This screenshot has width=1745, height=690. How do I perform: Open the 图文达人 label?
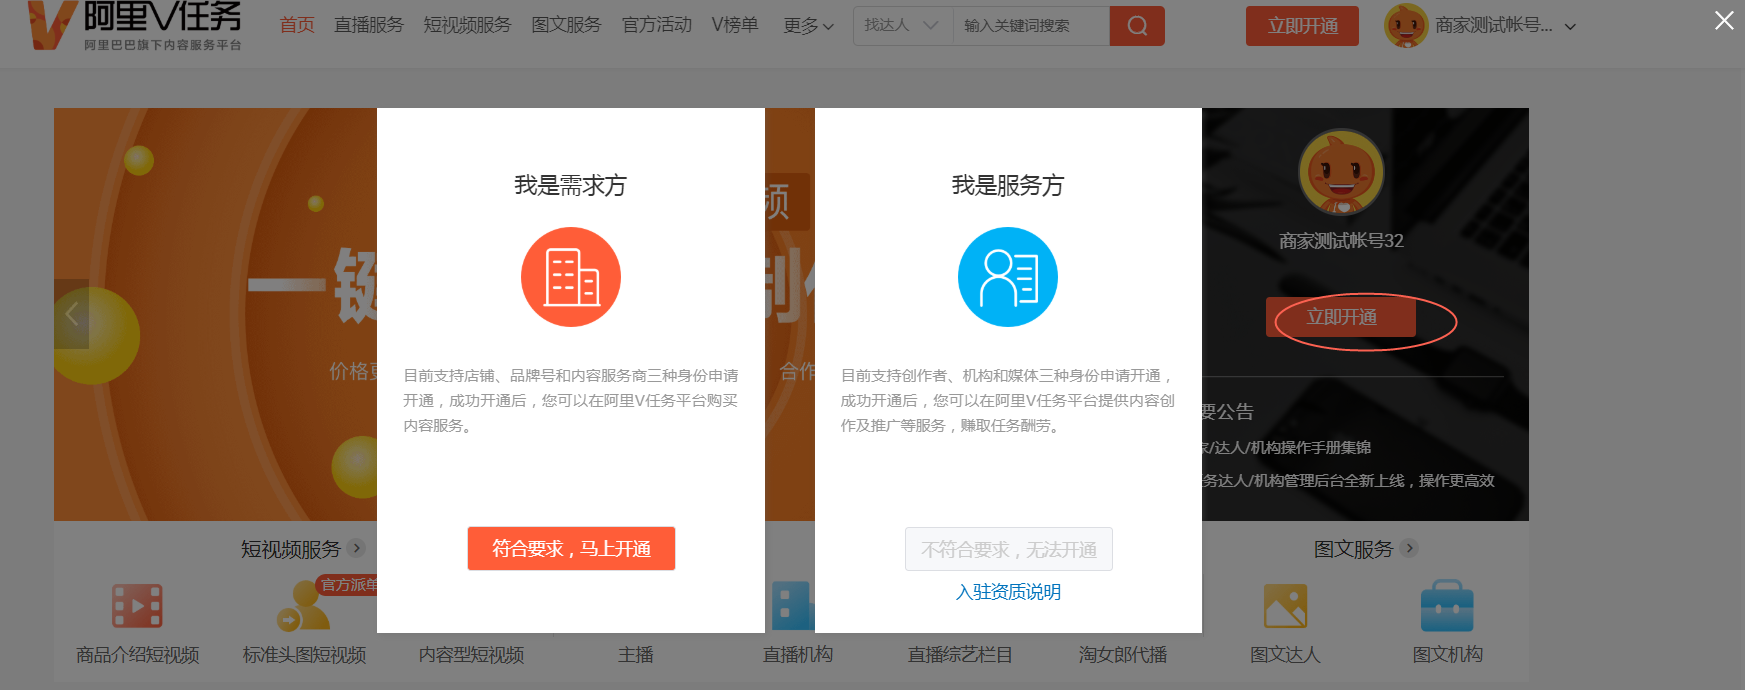pos(1285,655)
